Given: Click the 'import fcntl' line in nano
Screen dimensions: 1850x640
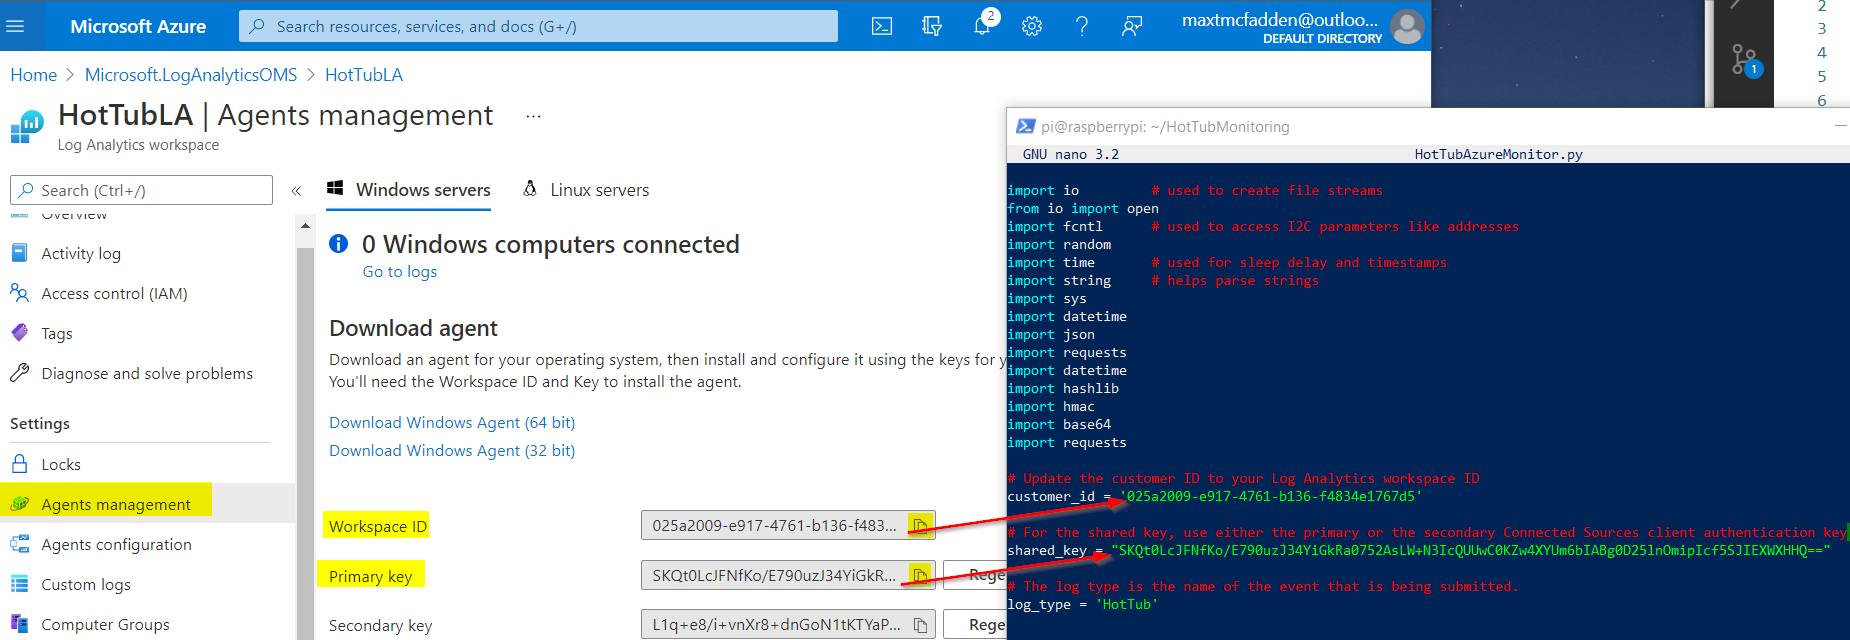Looking at the screenshot, I should coord(1055,227).
